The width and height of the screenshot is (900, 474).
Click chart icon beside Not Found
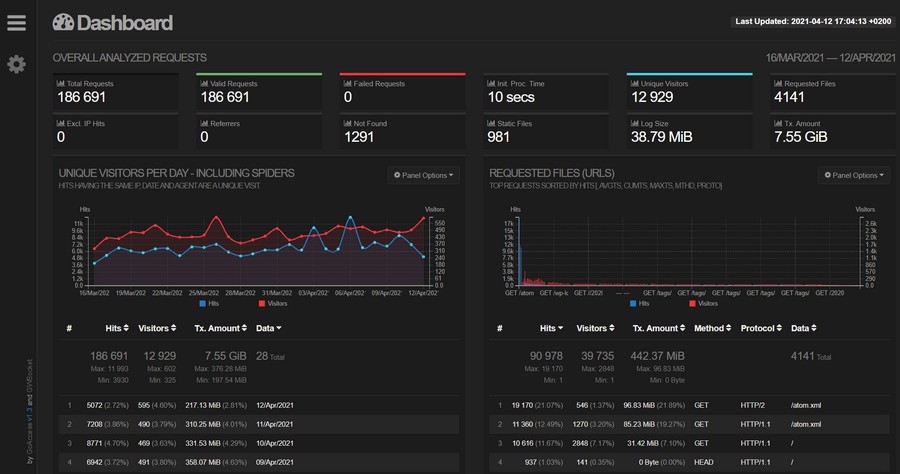(x=347, y=123)
